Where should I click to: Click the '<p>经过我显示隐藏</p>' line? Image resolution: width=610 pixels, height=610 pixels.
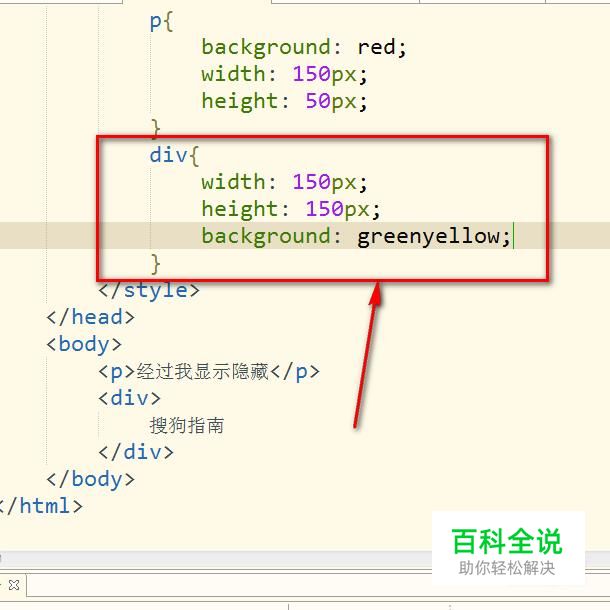(209, 372)
